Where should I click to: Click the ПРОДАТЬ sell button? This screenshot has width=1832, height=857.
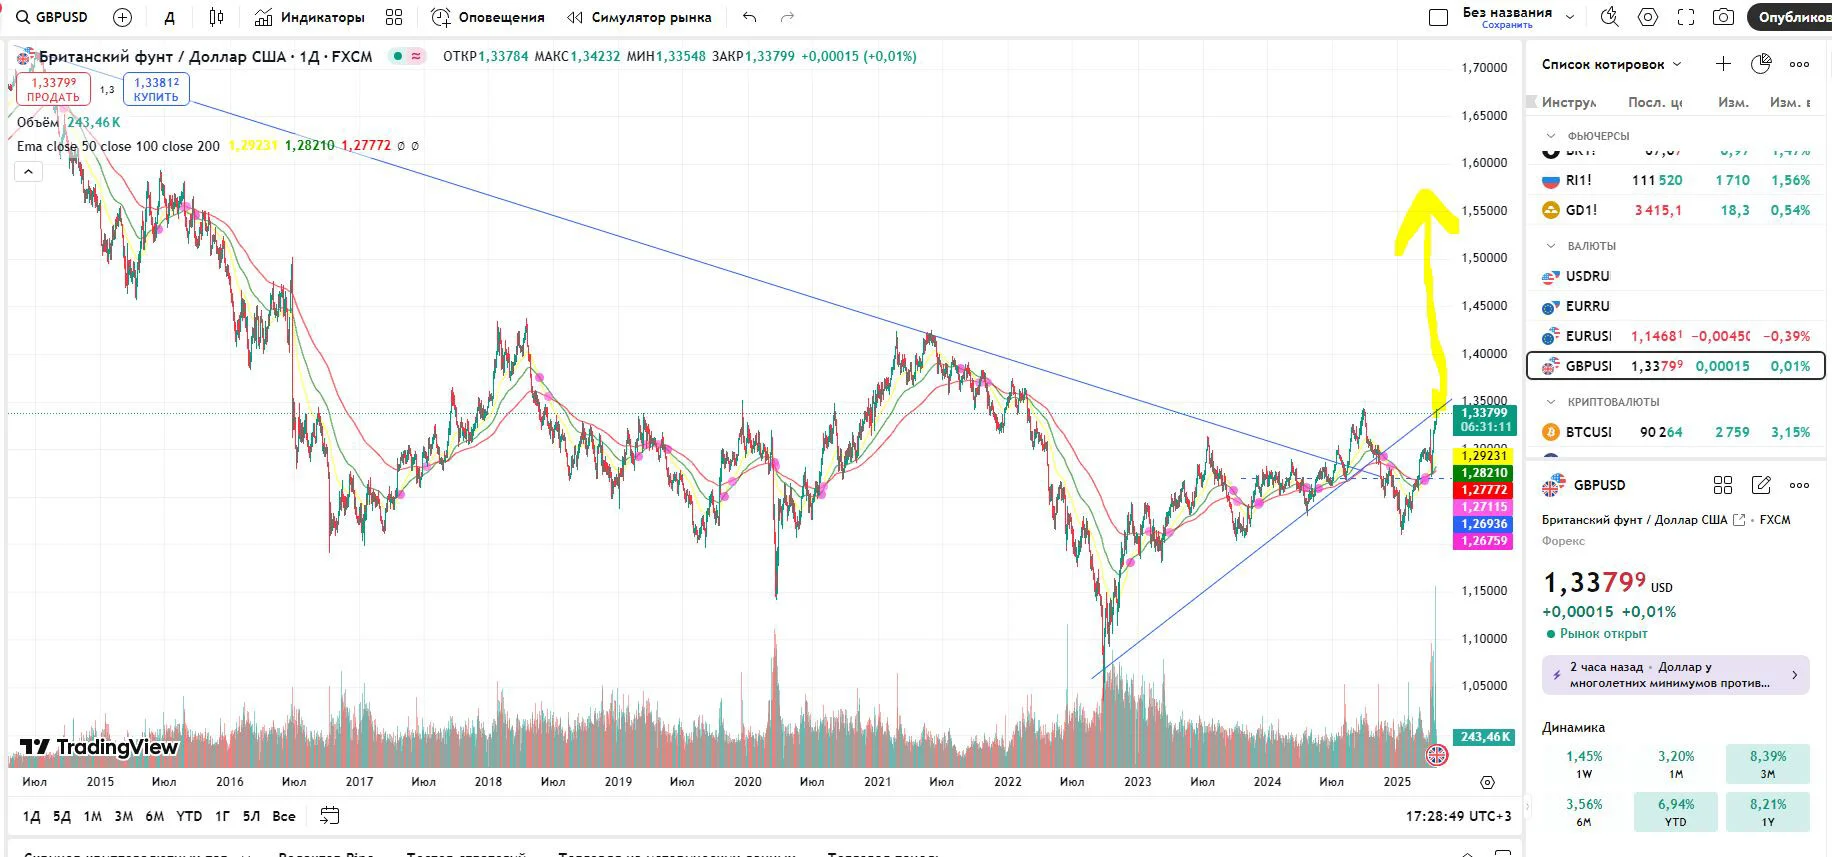(53, 89)
